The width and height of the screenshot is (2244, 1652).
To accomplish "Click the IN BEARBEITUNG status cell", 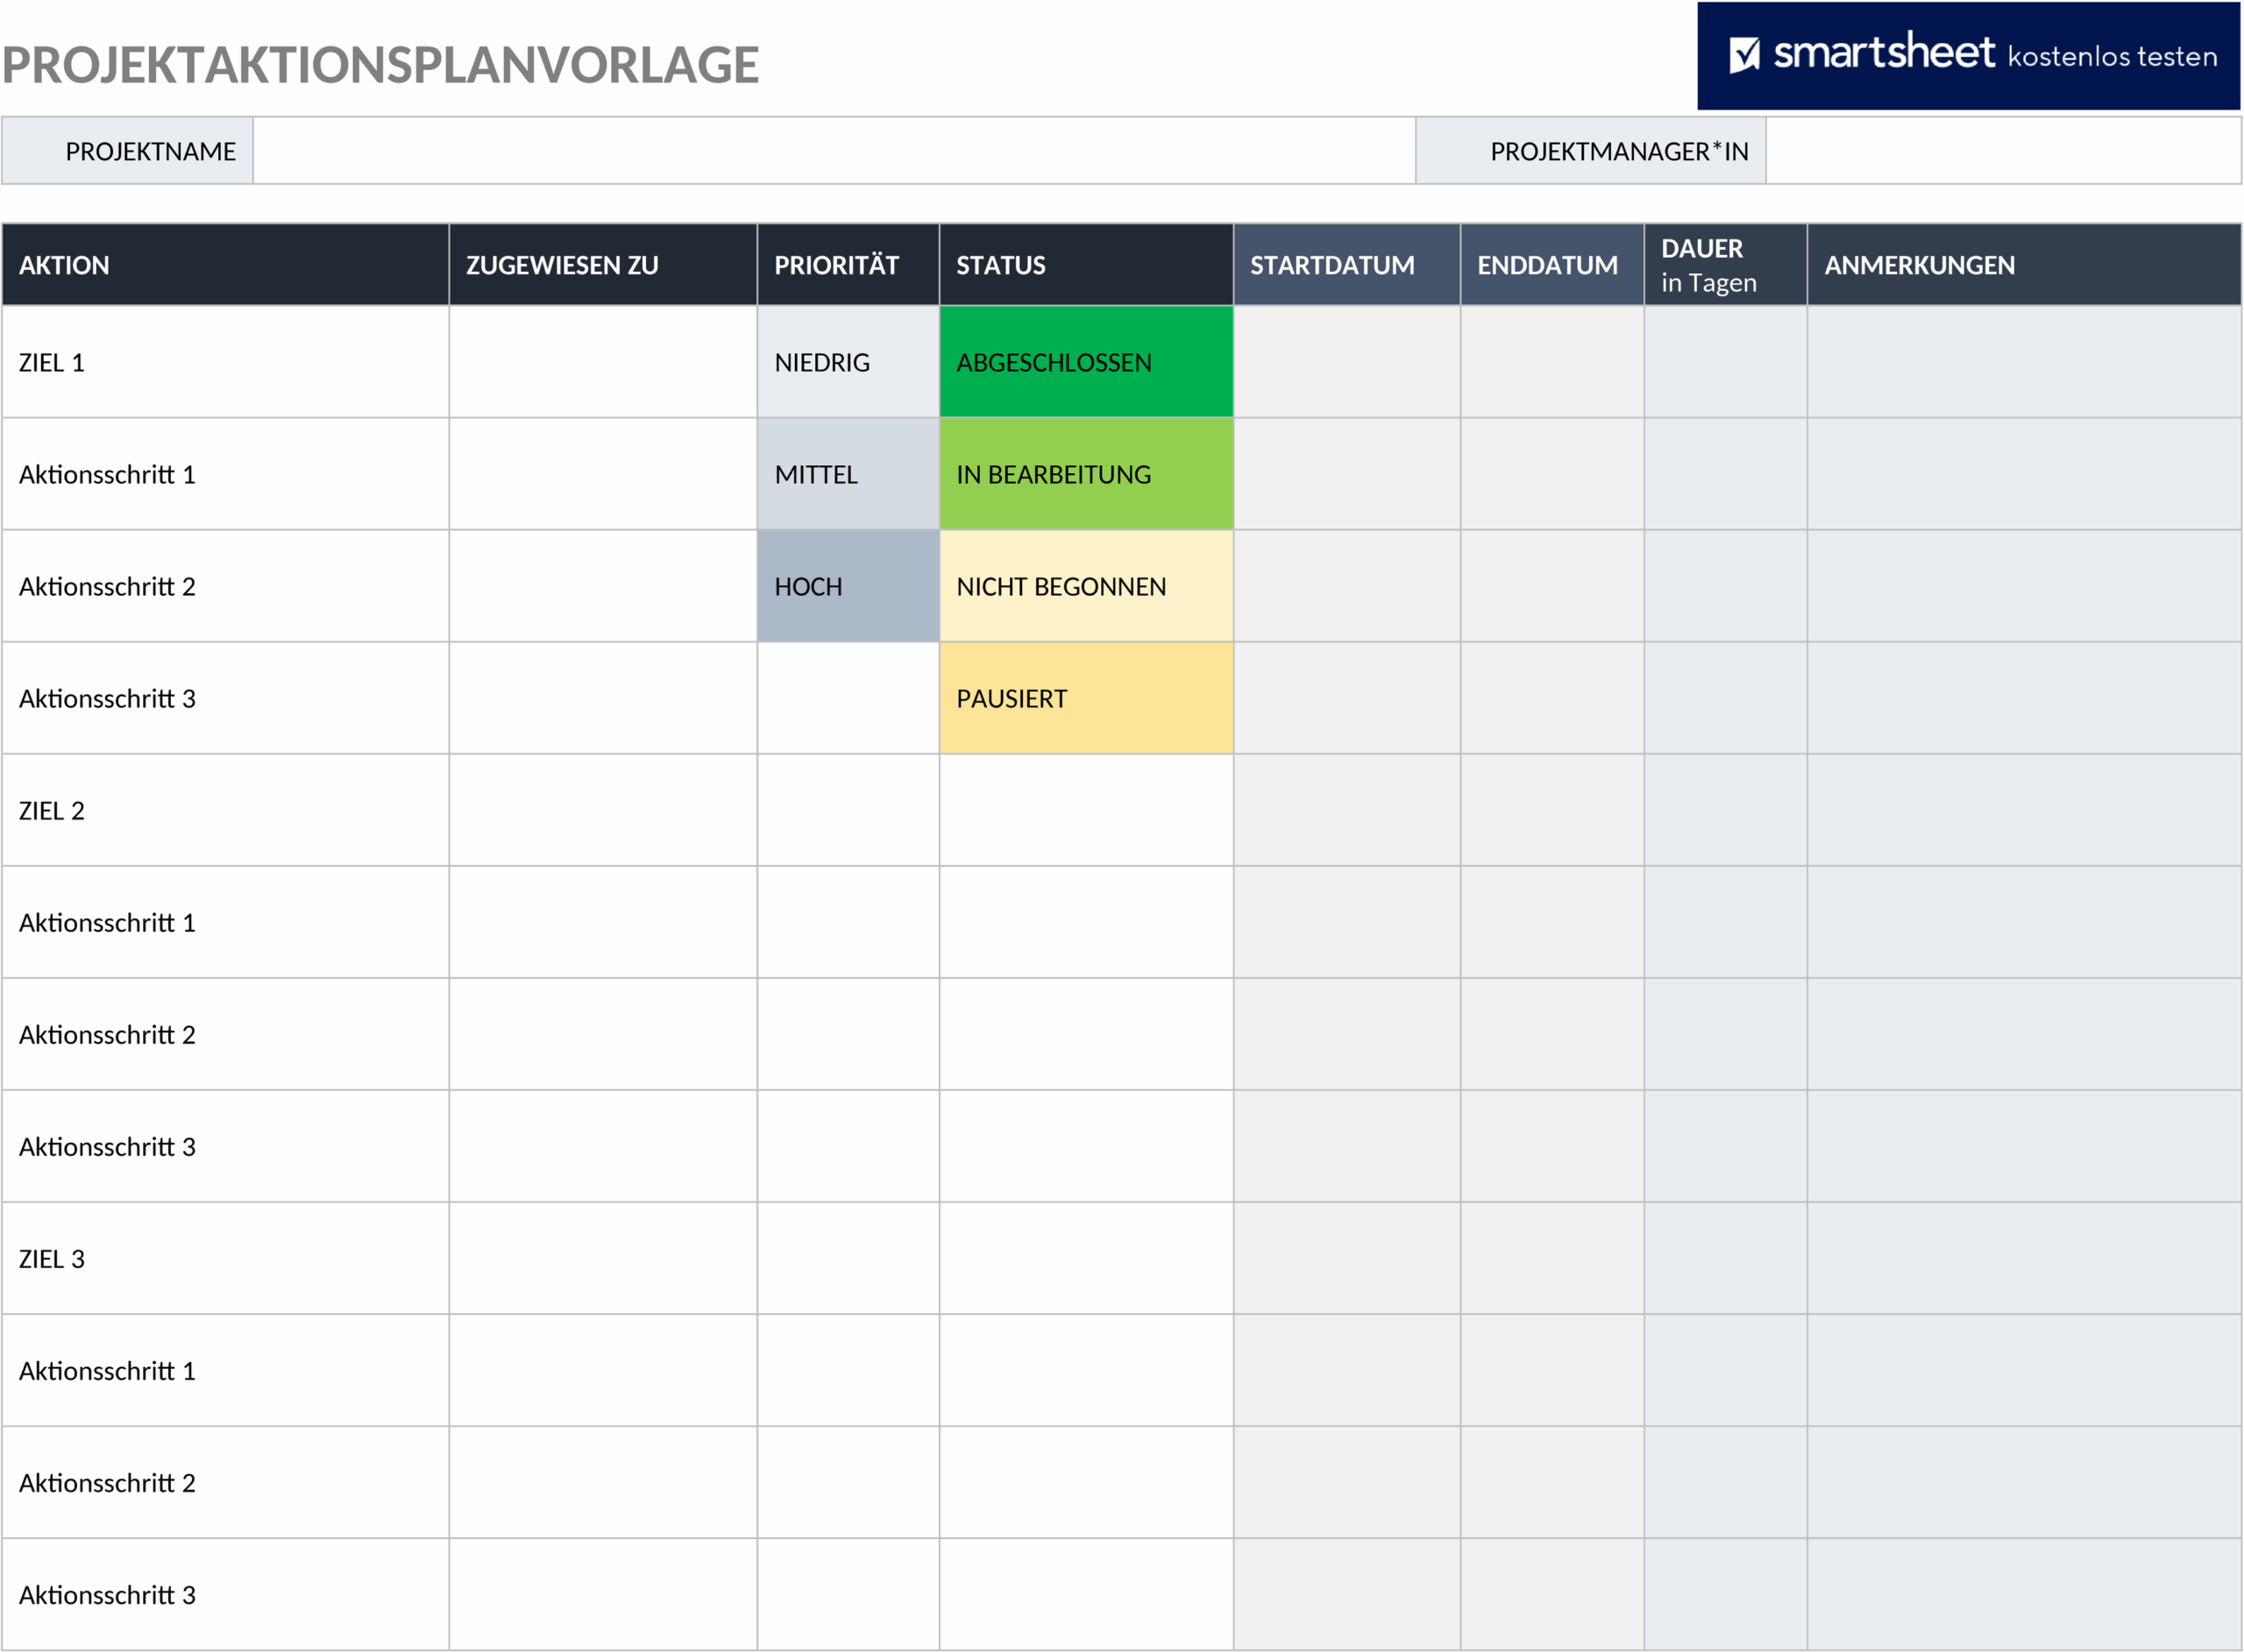I will 1086,474.
